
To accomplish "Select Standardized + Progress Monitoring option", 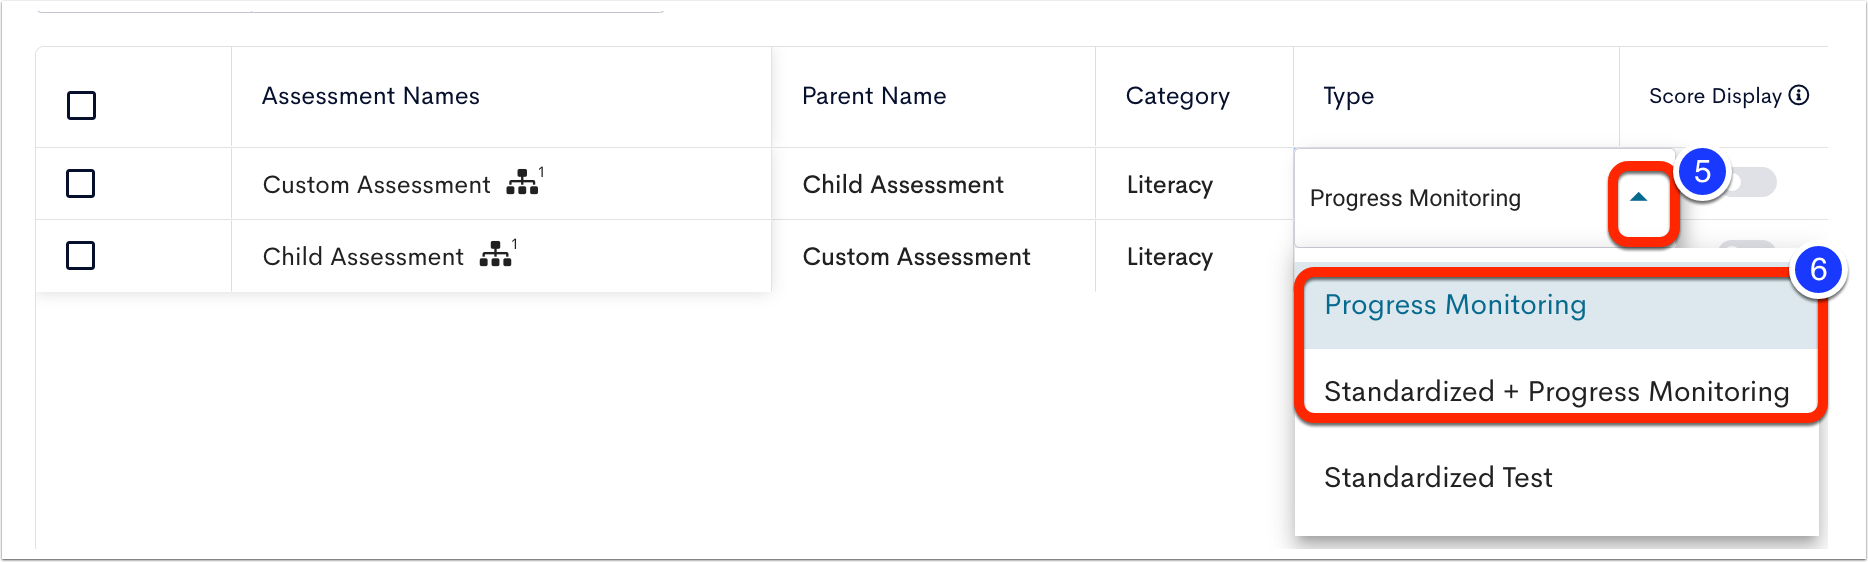I will pos(1556,391).
